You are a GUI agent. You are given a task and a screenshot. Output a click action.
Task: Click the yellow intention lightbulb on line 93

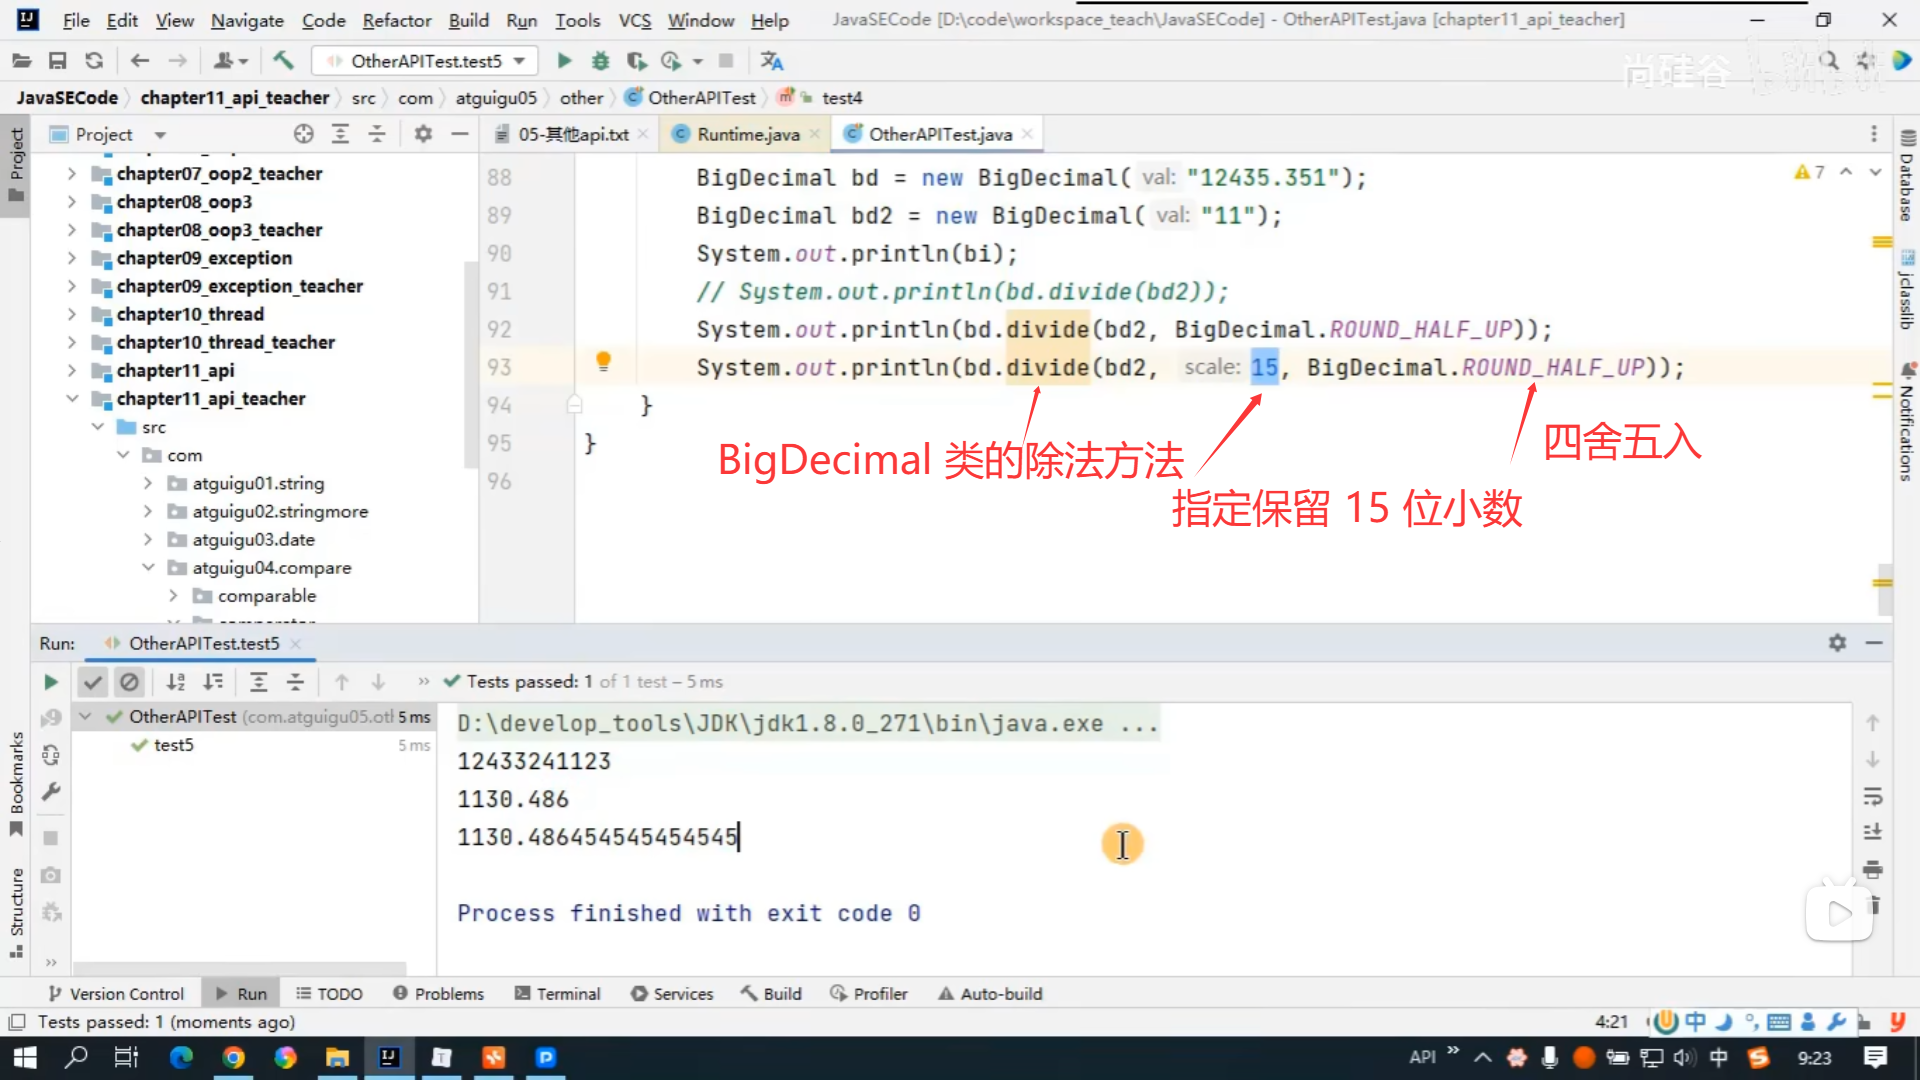pos(603,362)
